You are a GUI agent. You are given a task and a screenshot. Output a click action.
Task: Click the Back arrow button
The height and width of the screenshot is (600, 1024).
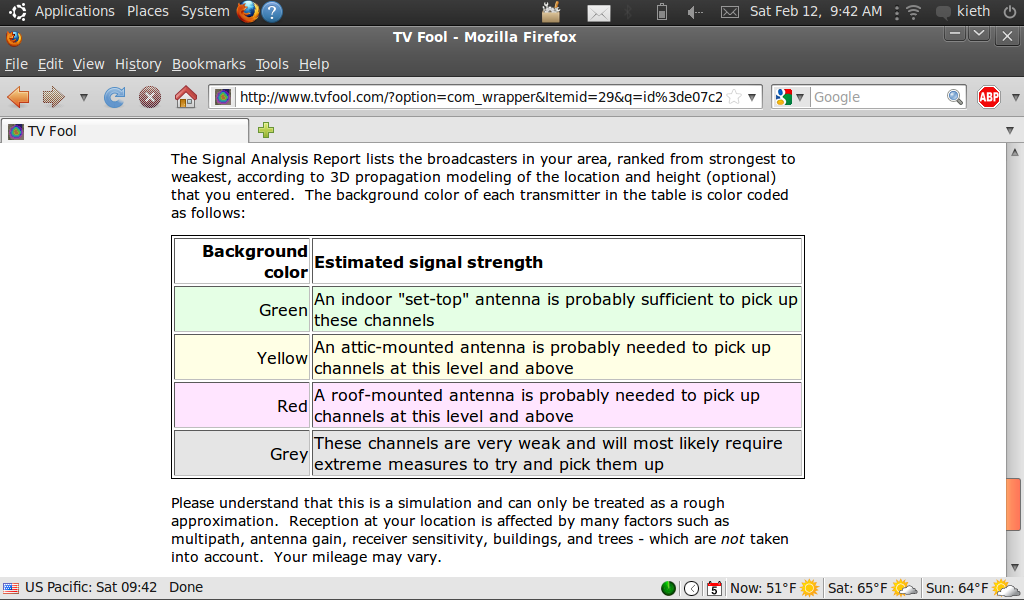18,97
